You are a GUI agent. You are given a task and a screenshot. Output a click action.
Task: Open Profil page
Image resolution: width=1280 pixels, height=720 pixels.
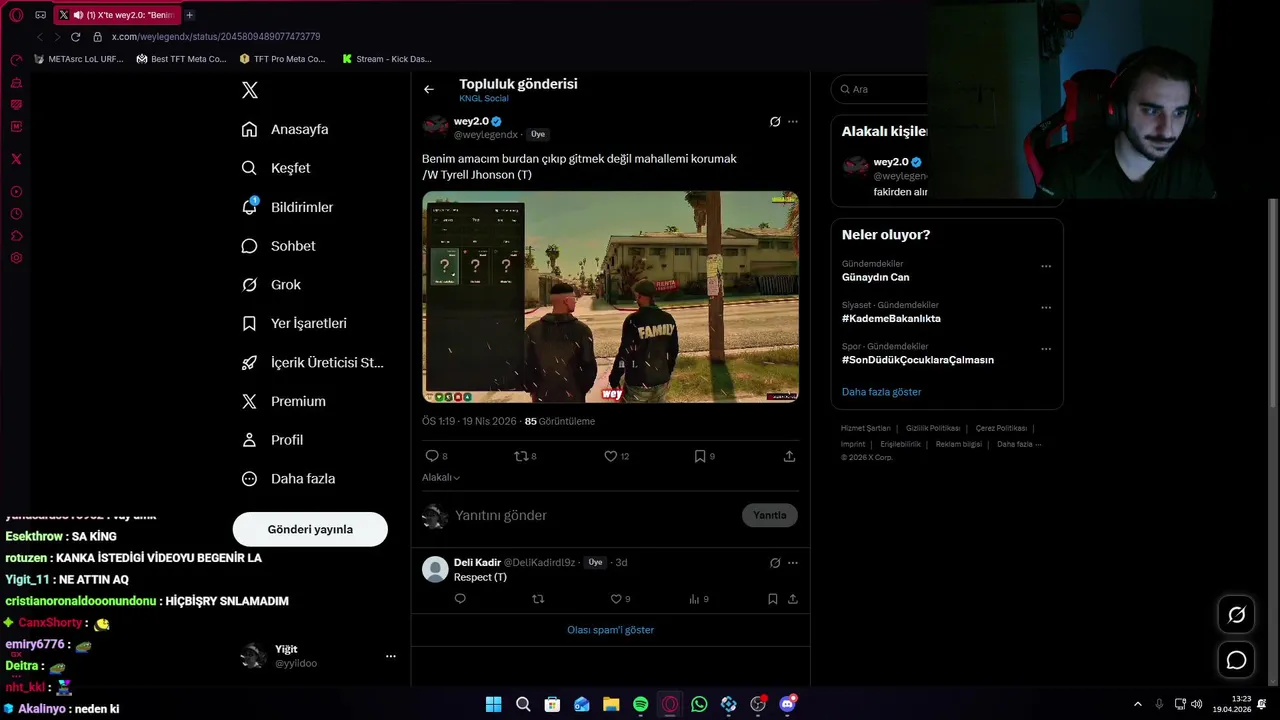tap(272, 440)
